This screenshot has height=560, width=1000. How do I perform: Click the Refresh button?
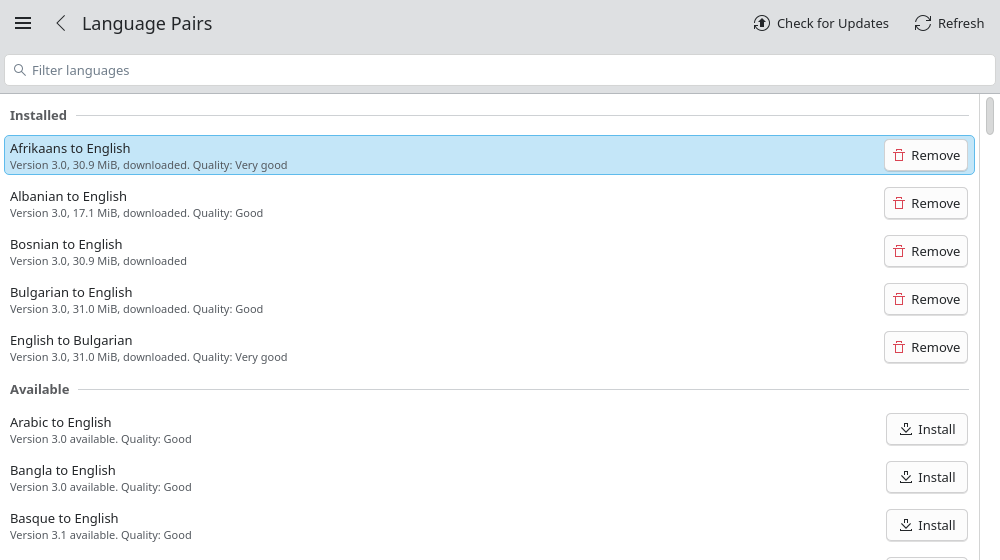[949, 24]
